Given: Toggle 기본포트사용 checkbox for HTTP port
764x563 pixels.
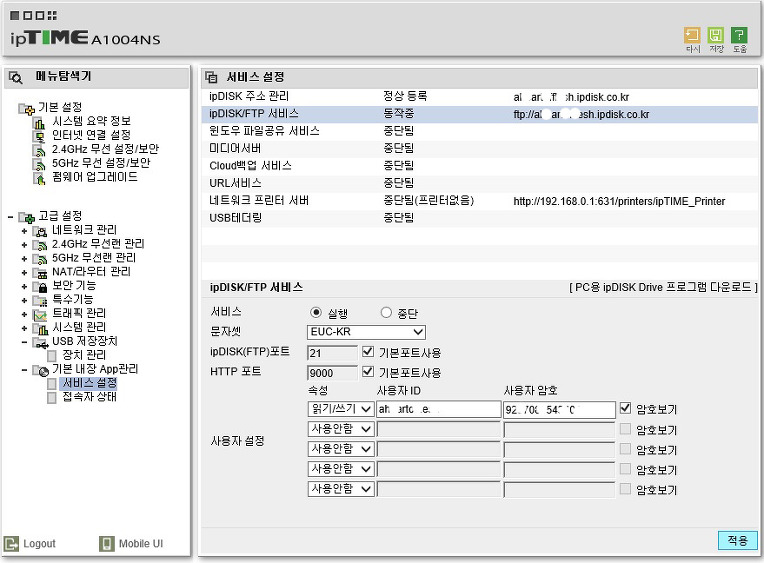Looking at the screenshot, I should tap(368, 371).
